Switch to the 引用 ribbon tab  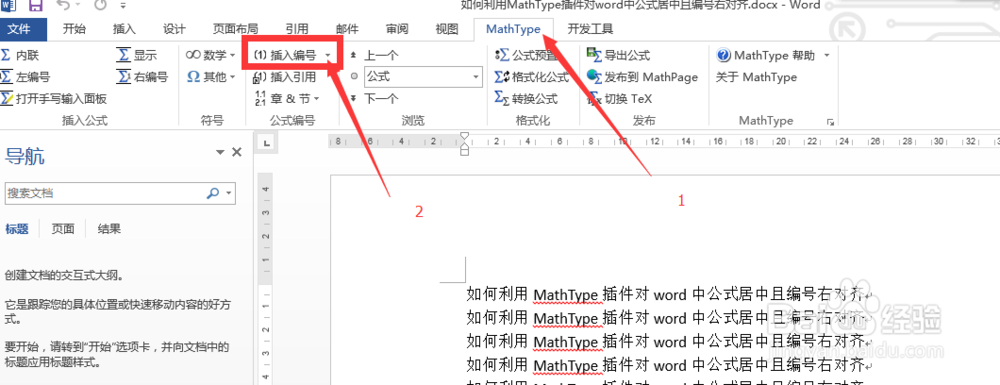(x=297, y=29)
